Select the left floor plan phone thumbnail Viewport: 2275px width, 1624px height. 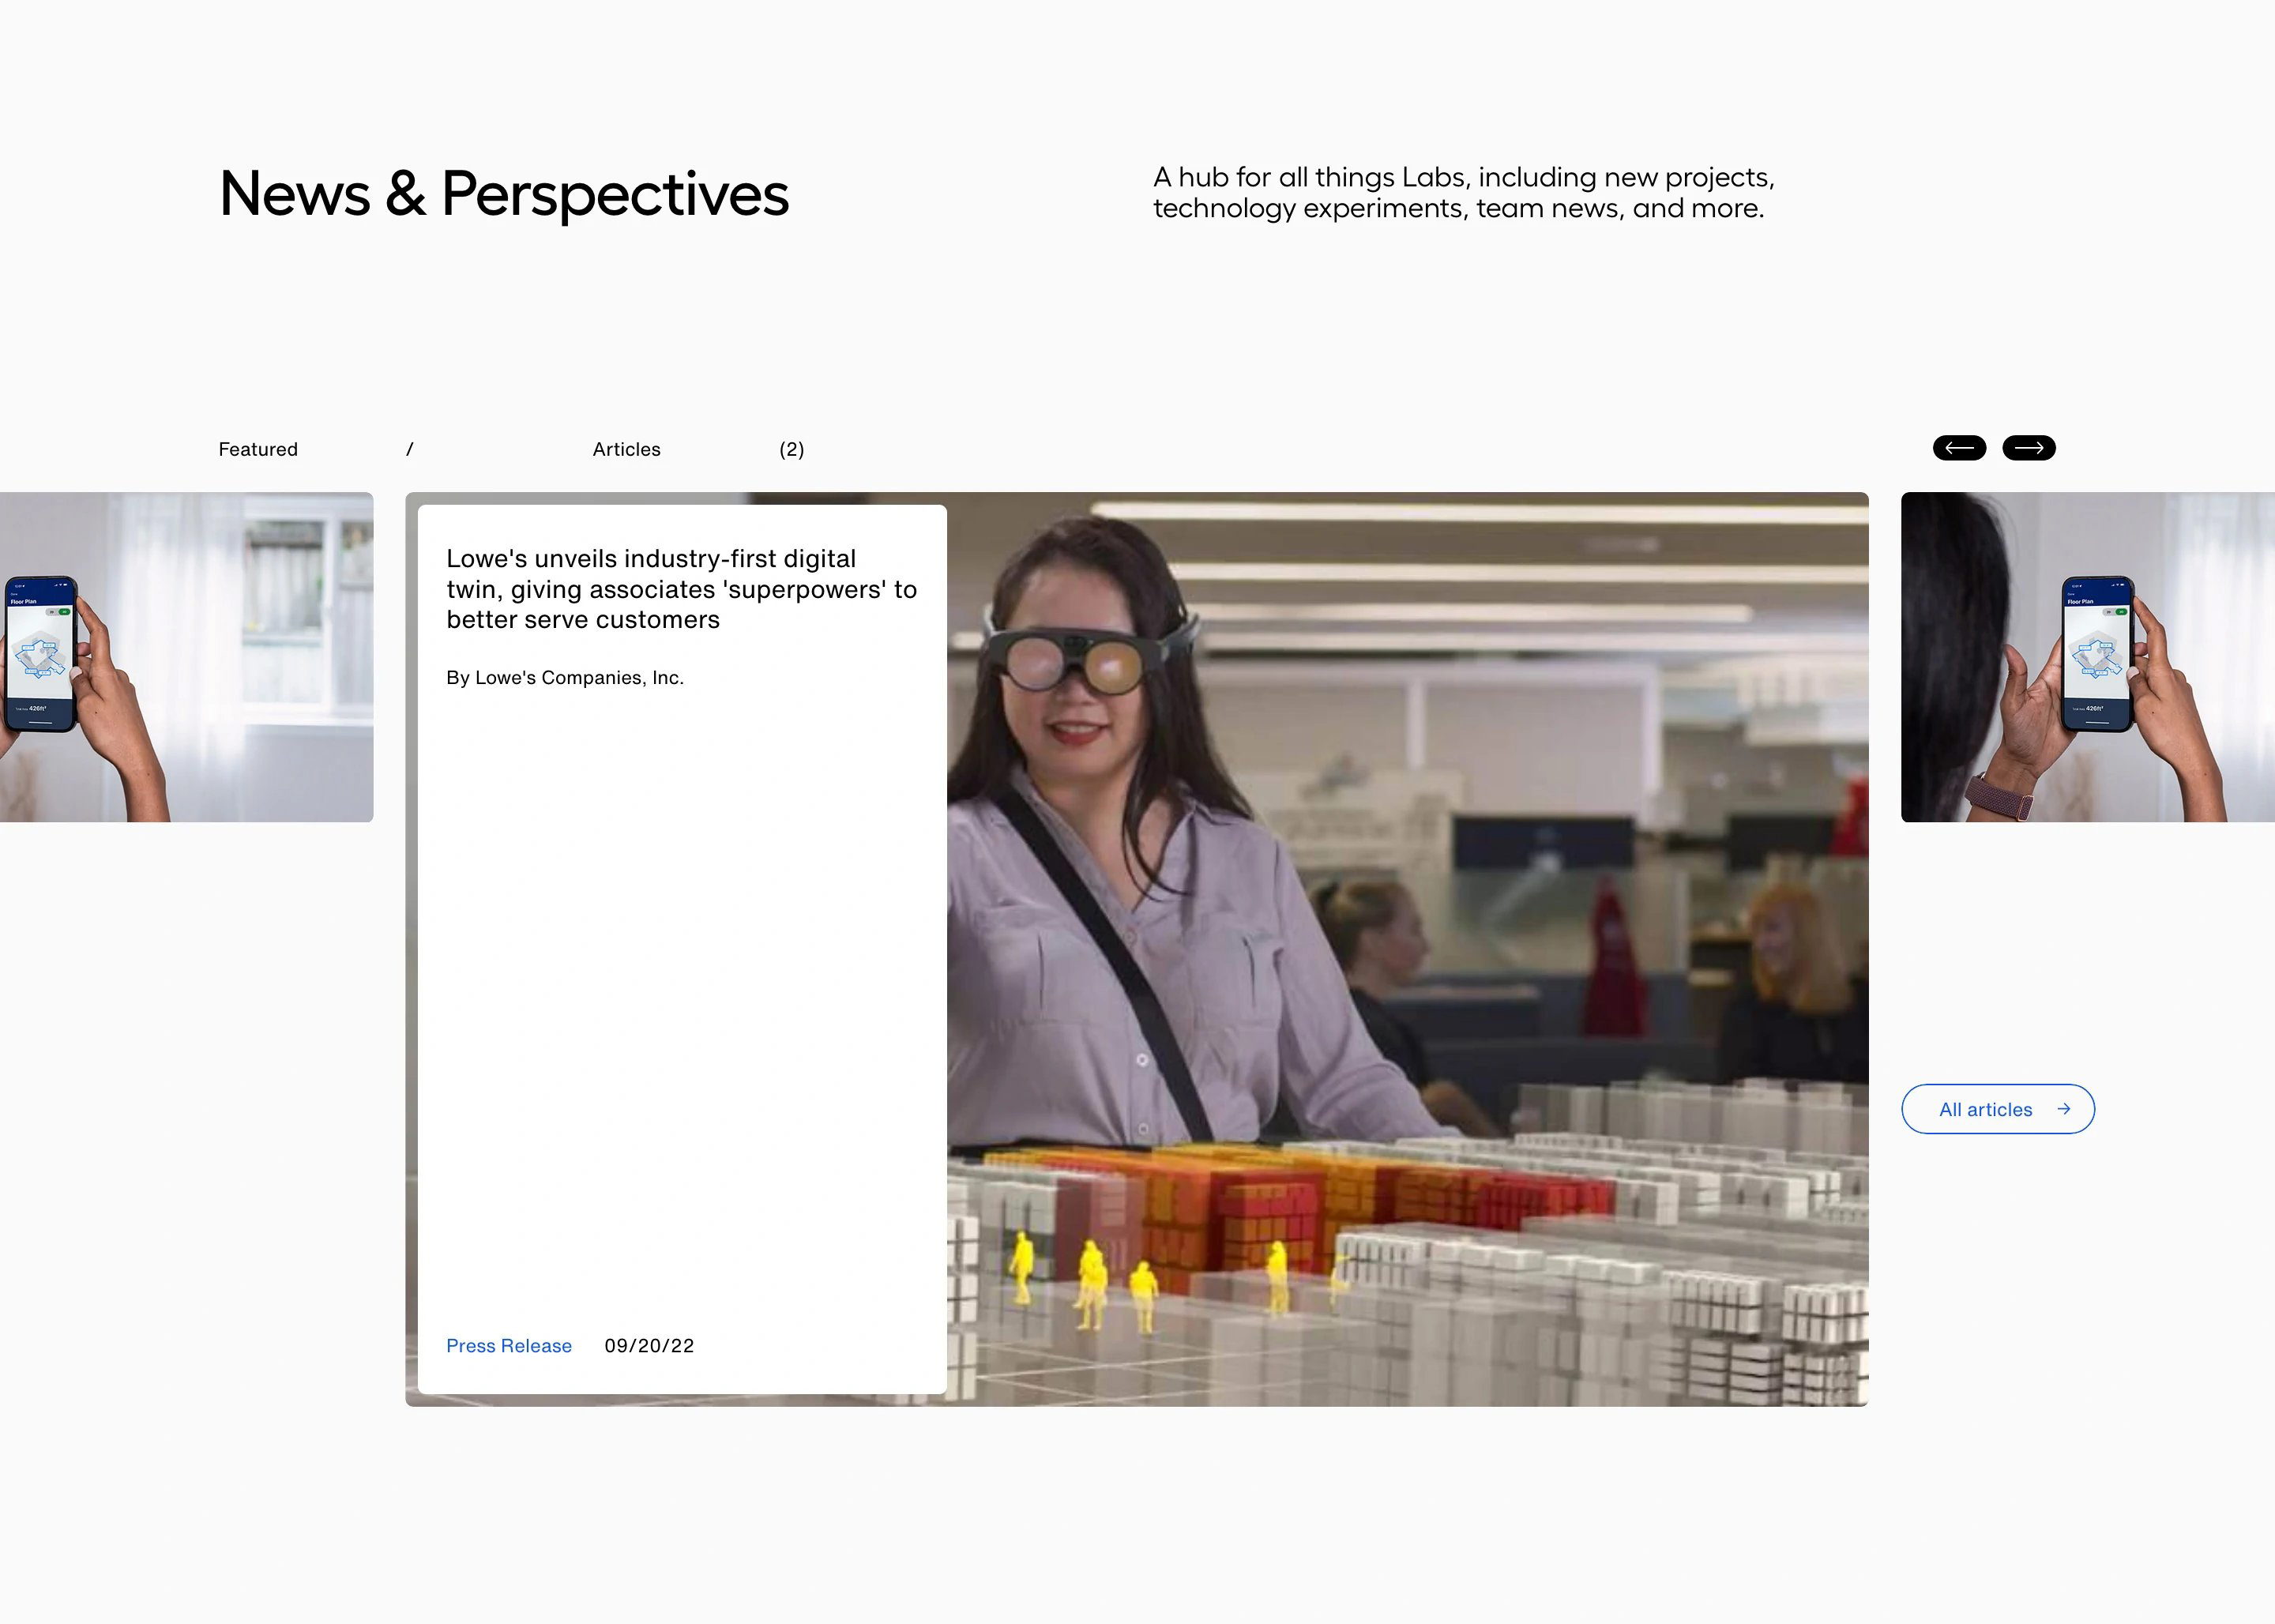(186, 657)
